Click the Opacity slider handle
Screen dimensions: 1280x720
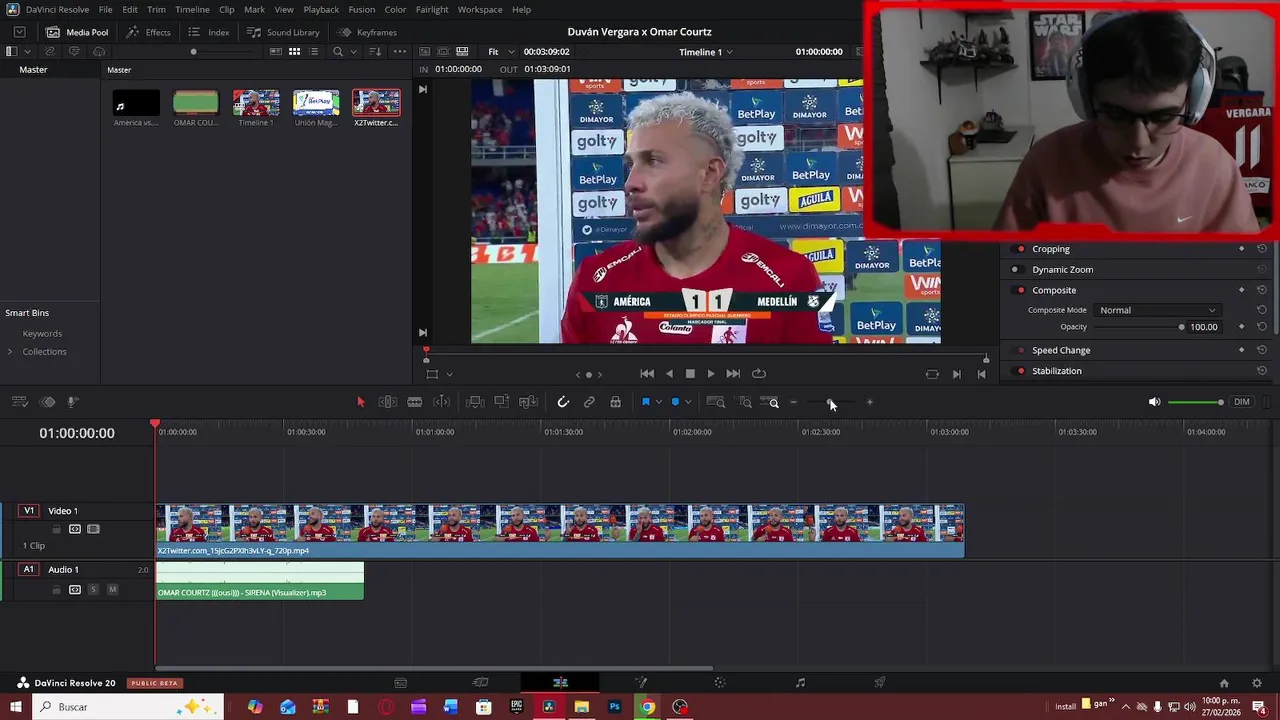1181,327
